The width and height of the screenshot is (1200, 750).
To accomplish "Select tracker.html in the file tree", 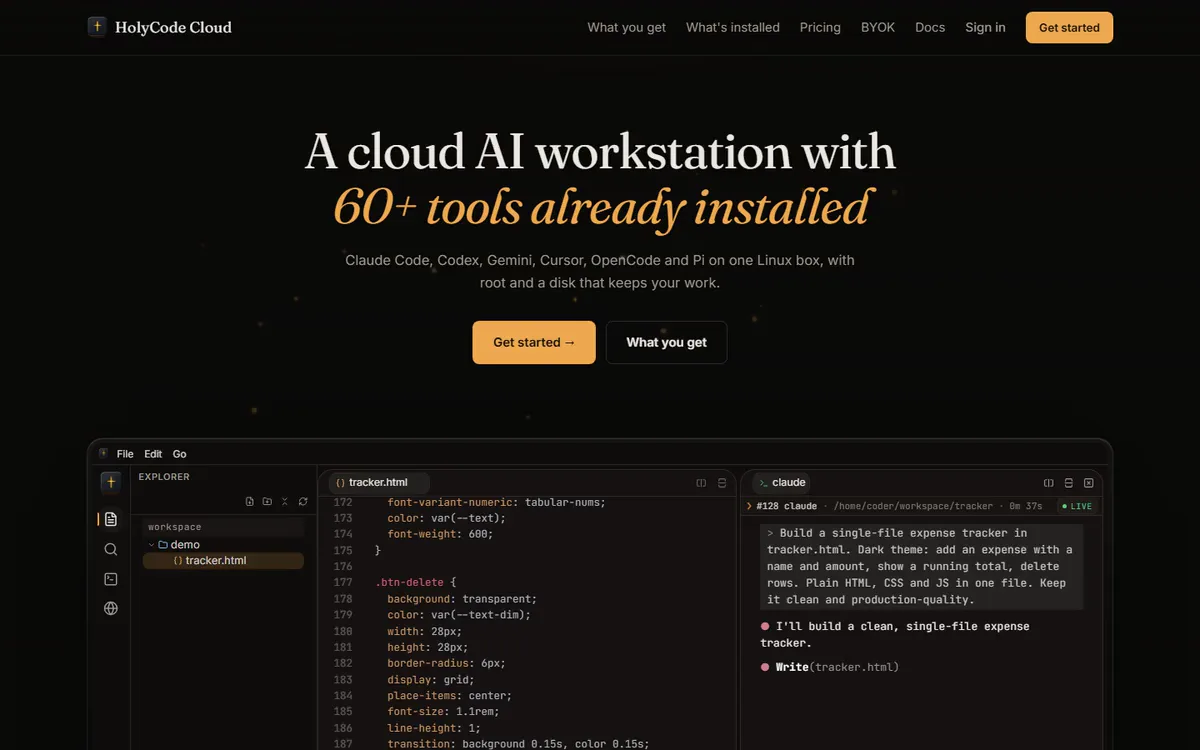I will [x=223, y=561].
